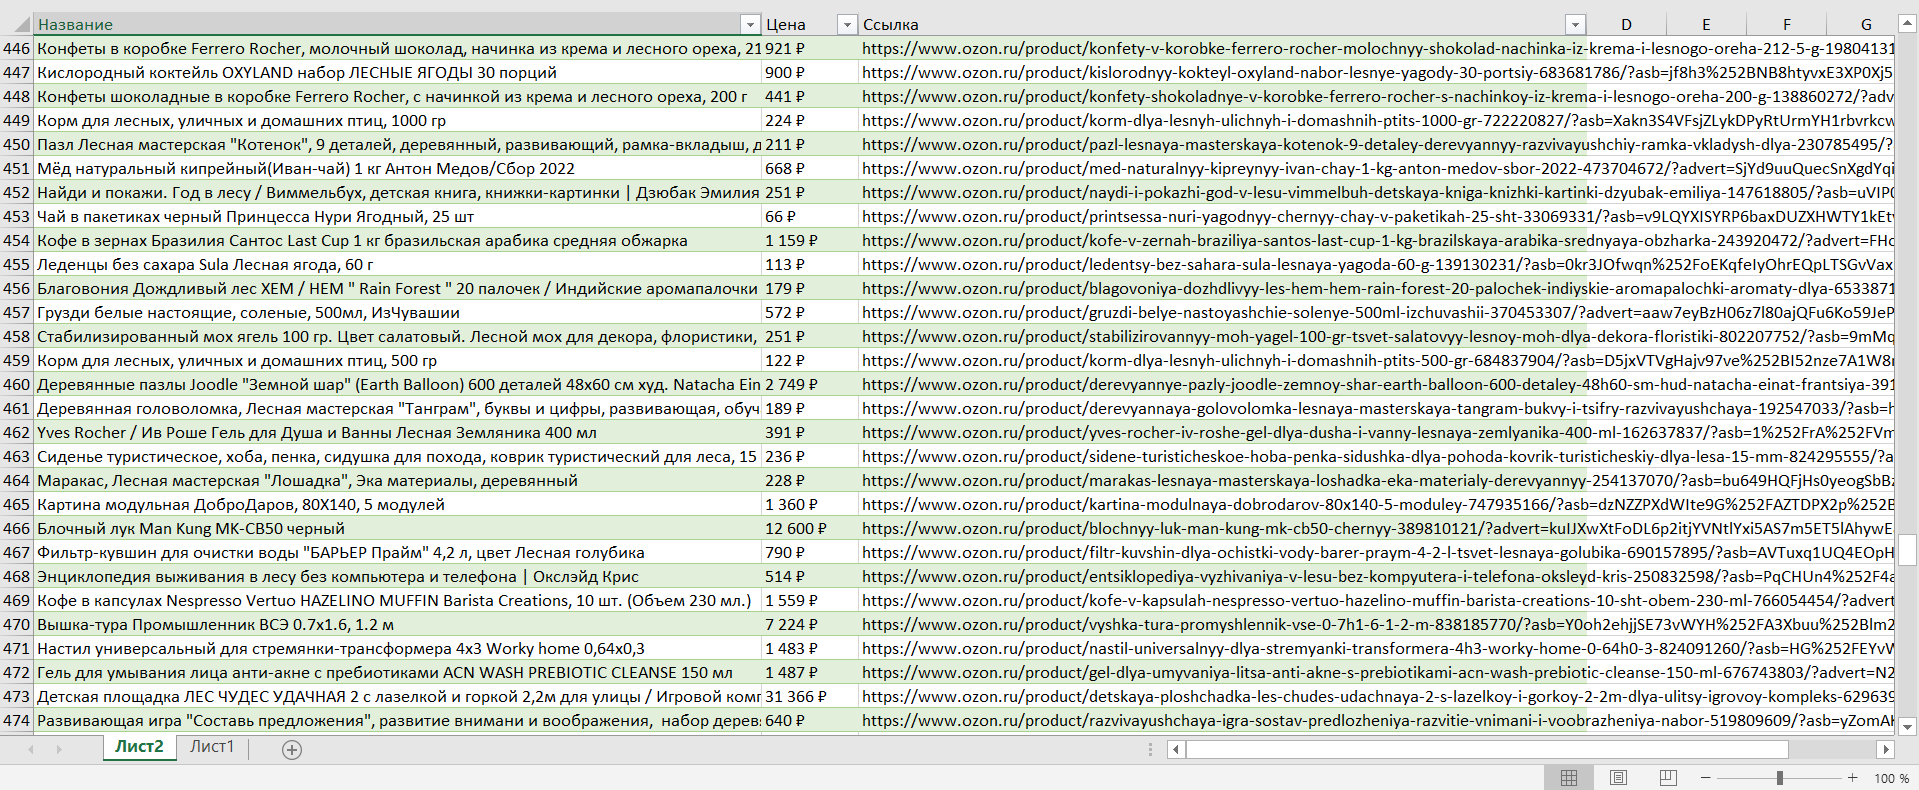Select column D header
Image resolution: width=1919 pixels, height=790 pixels.
[1626, 24]
